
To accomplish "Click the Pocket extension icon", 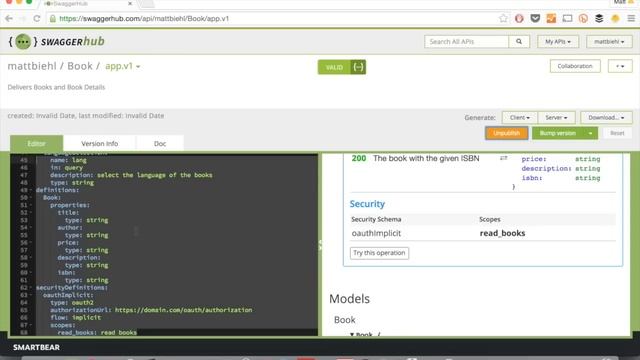I will 535,18.
